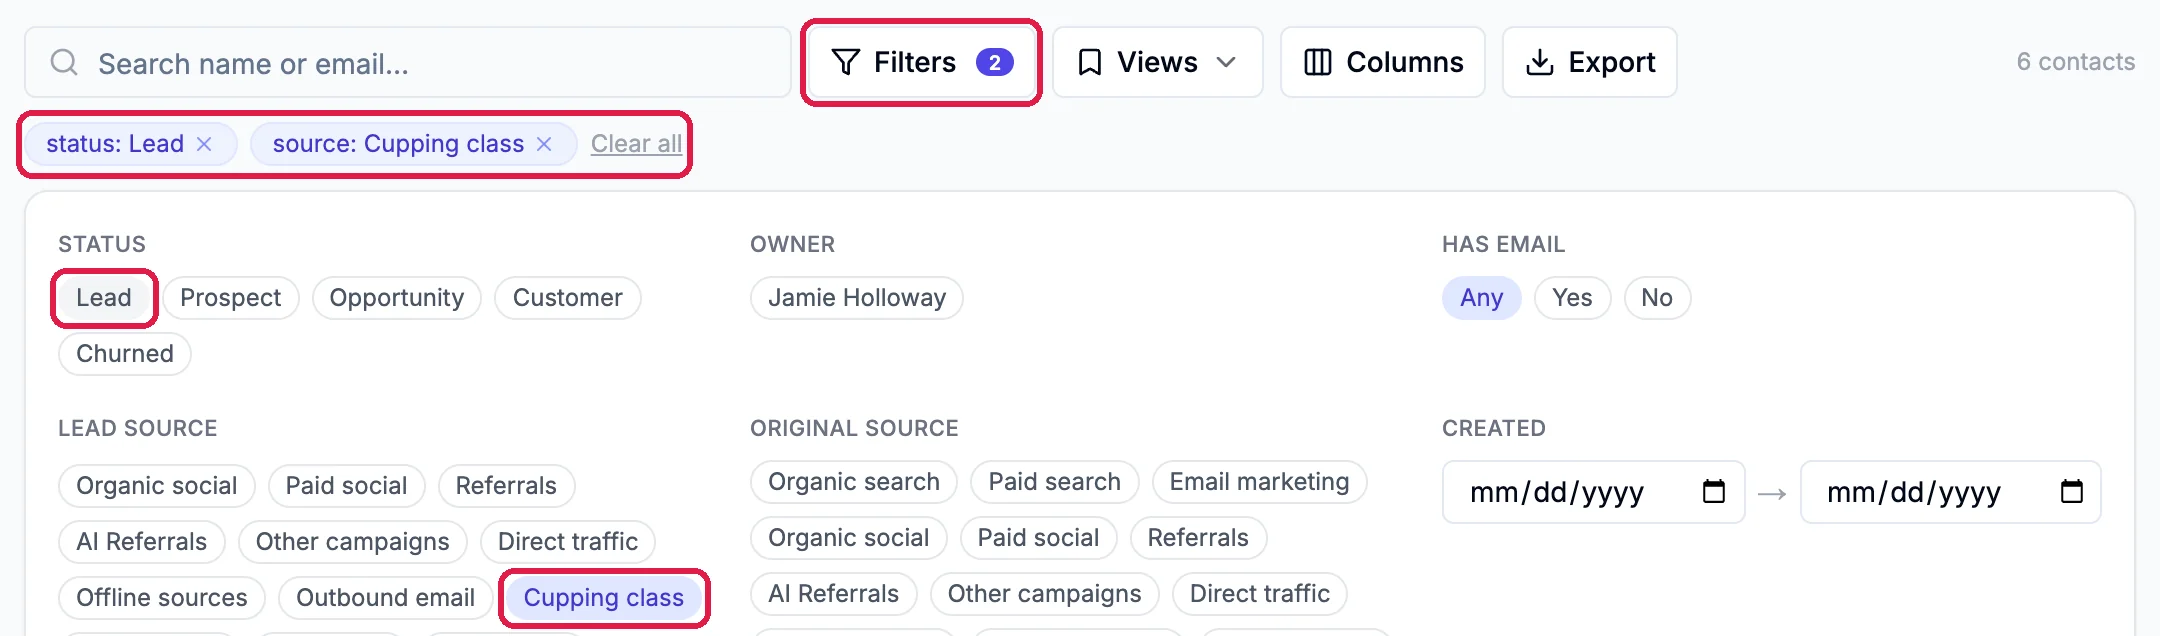Toggle Lead Source Referrals

pos(506,486)
